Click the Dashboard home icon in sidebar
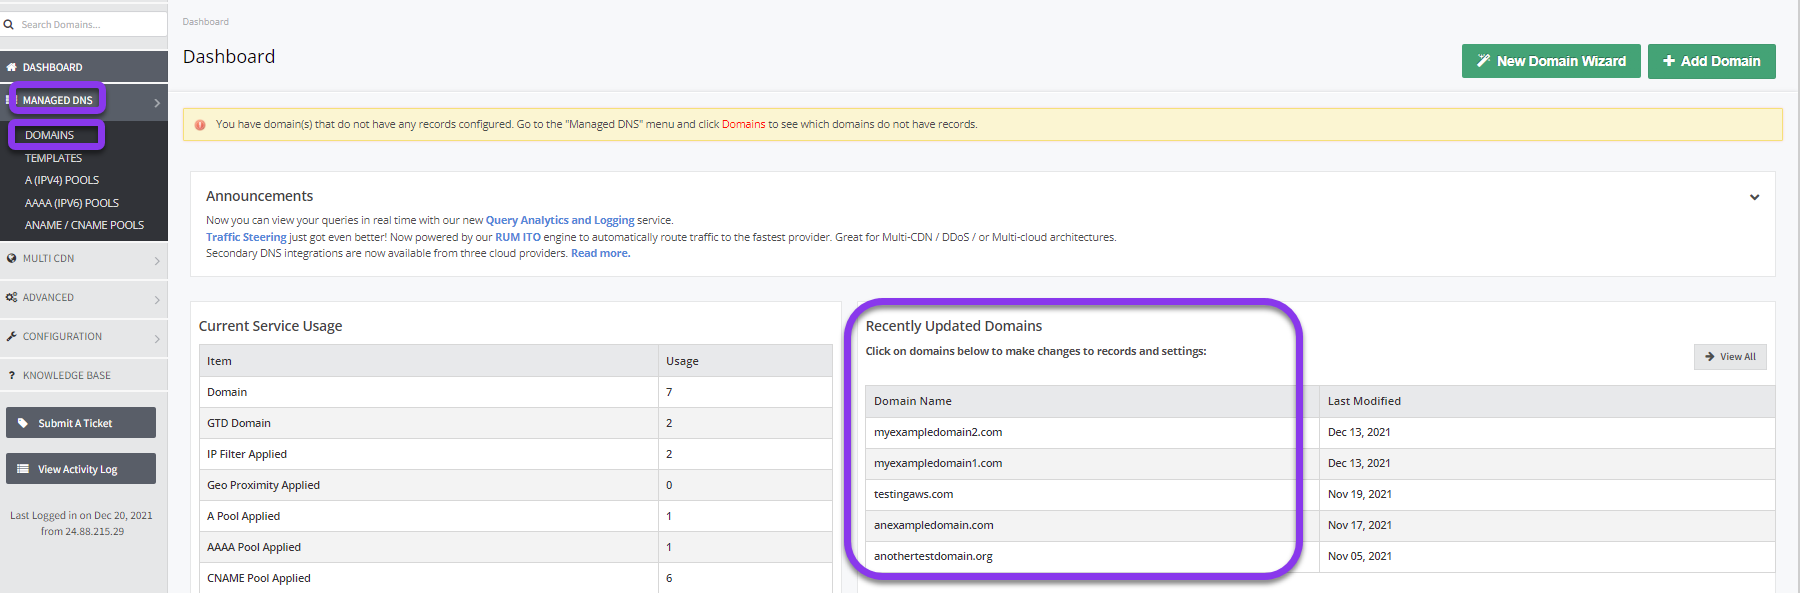Viewport: 1800px width, 593px height. point(12,67)
